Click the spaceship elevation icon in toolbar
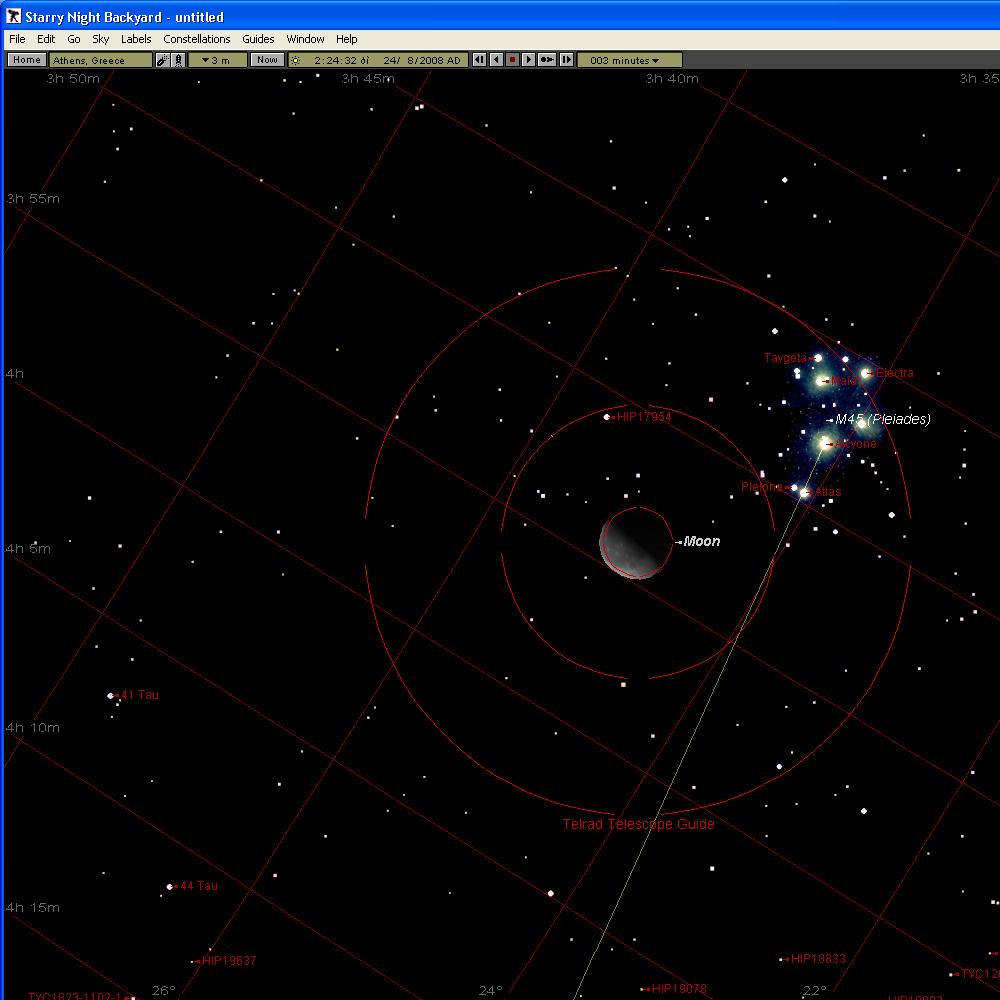The width and height of the screenshot is (1000, 1000). point(179,60)
